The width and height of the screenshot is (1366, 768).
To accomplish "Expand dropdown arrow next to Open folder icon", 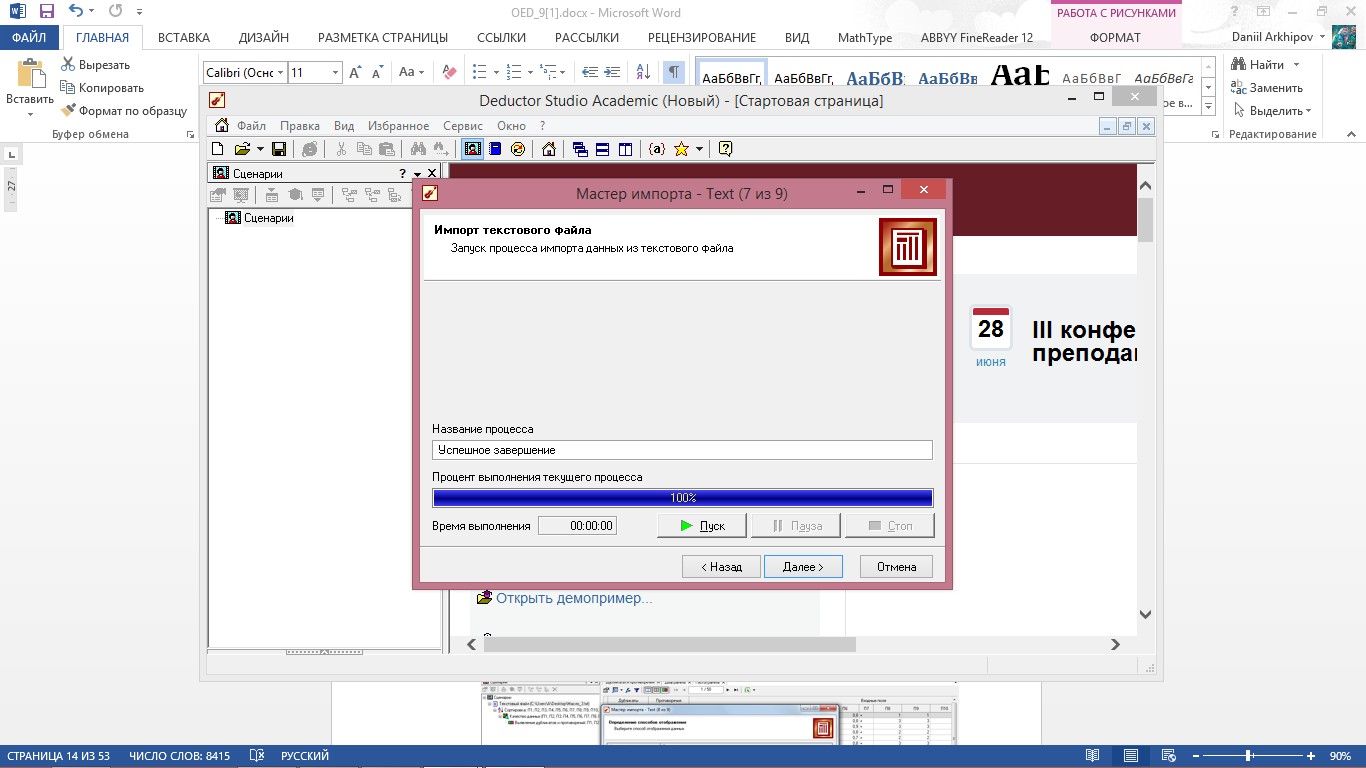I will tap(260, 149).
